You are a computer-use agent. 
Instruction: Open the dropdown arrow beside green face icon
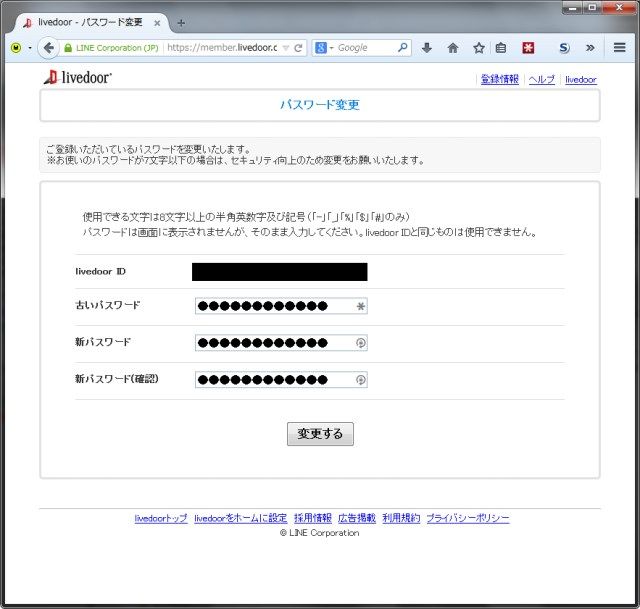pyautogui.click(x=30, y=48)
